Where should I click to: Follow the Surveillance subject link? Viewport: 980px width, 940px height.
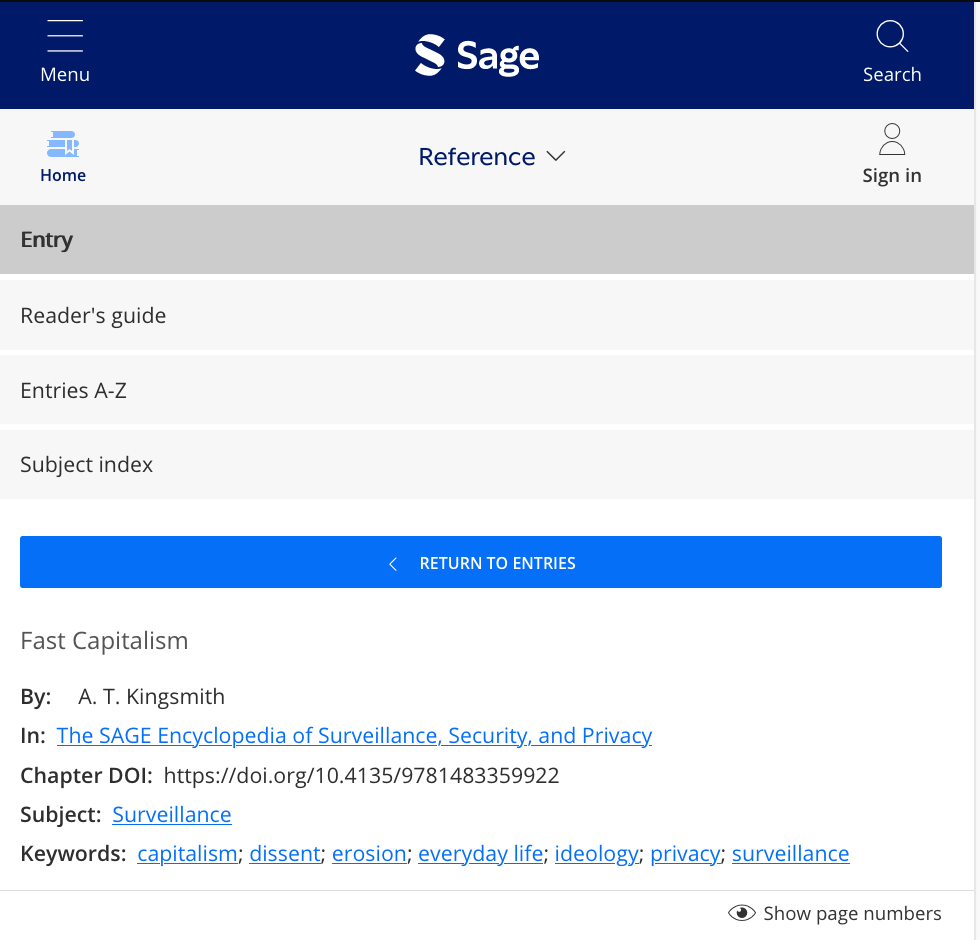click(x=171, y=815)
